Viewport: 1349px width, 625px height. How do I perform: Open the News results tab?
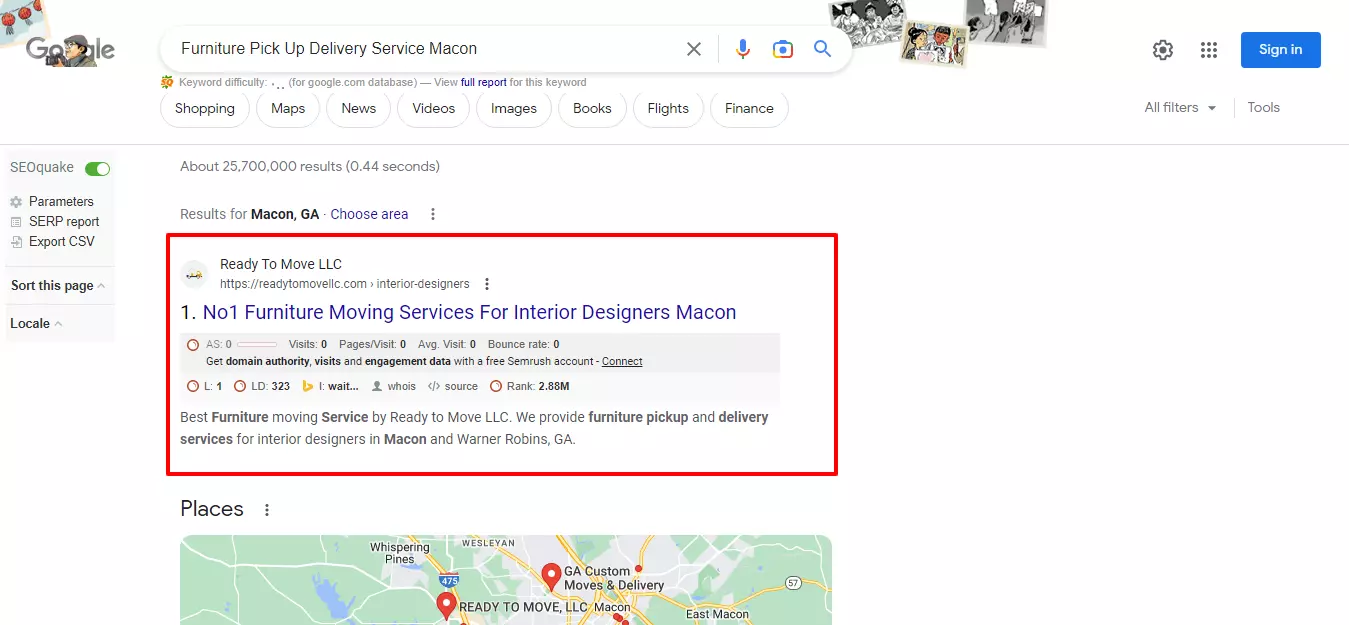[x=359, y=109]
